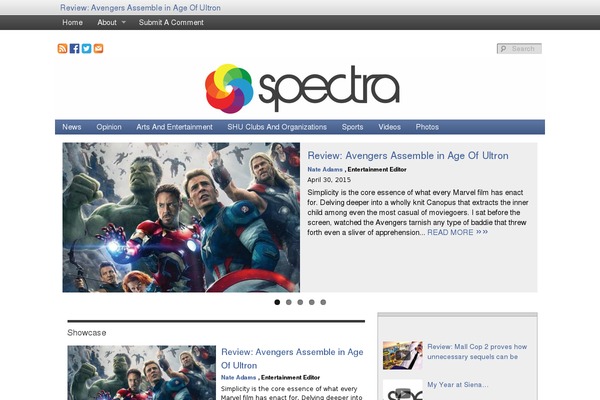The width and height of the screenshot is (600, 400).
Task: Open the Photos section
Action: 427,127
